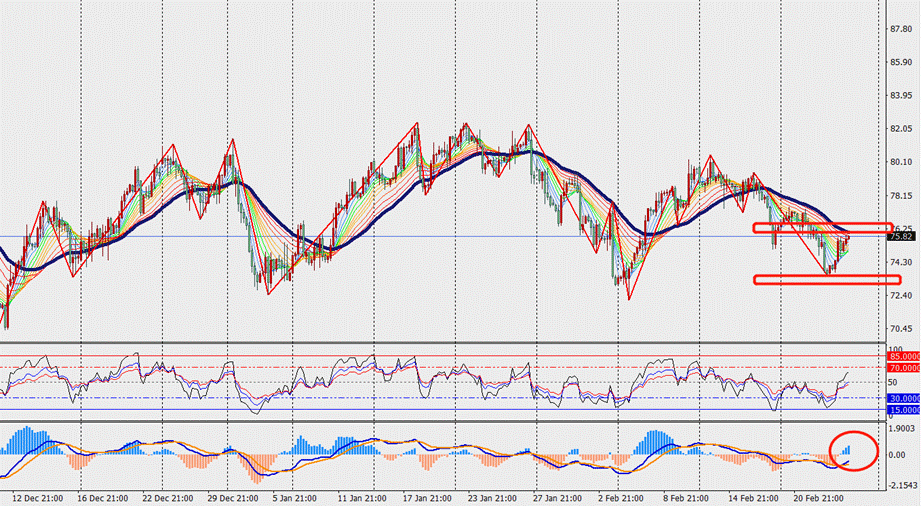921x506 pixels.
Task: Click the 85.0000 red level label
Action: click(902, 356)
